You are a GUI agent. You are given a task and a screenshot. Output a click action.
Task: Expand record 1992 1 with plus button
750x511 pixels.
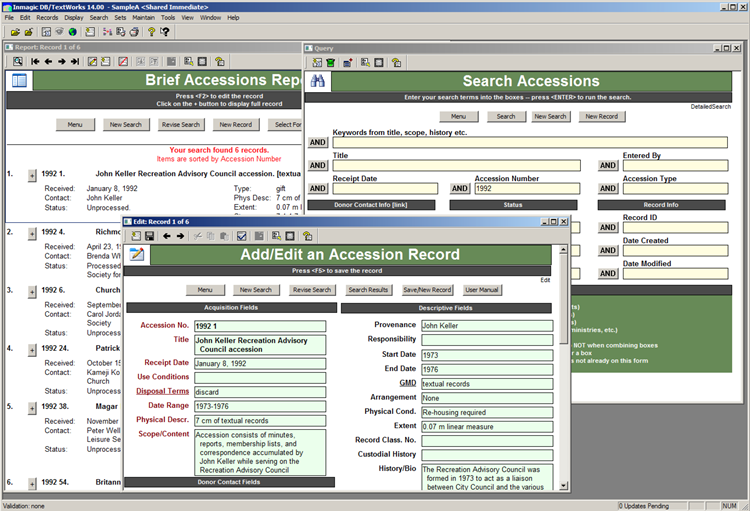[32, 176]
